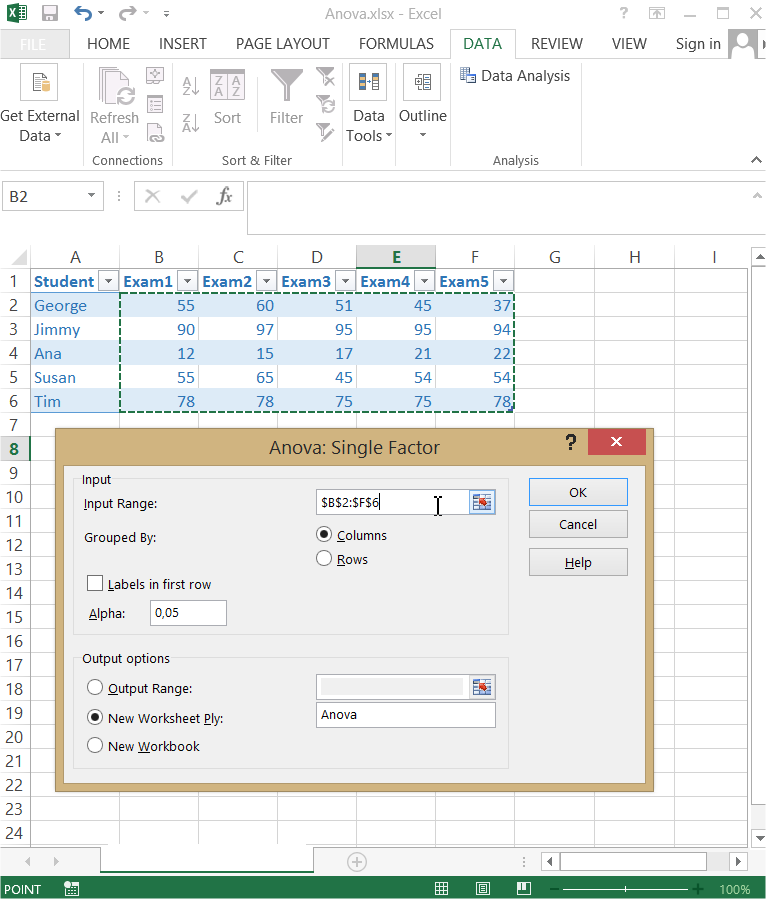Click the Undo arrow icon
The image size is (766, 899).
point(83,13)
